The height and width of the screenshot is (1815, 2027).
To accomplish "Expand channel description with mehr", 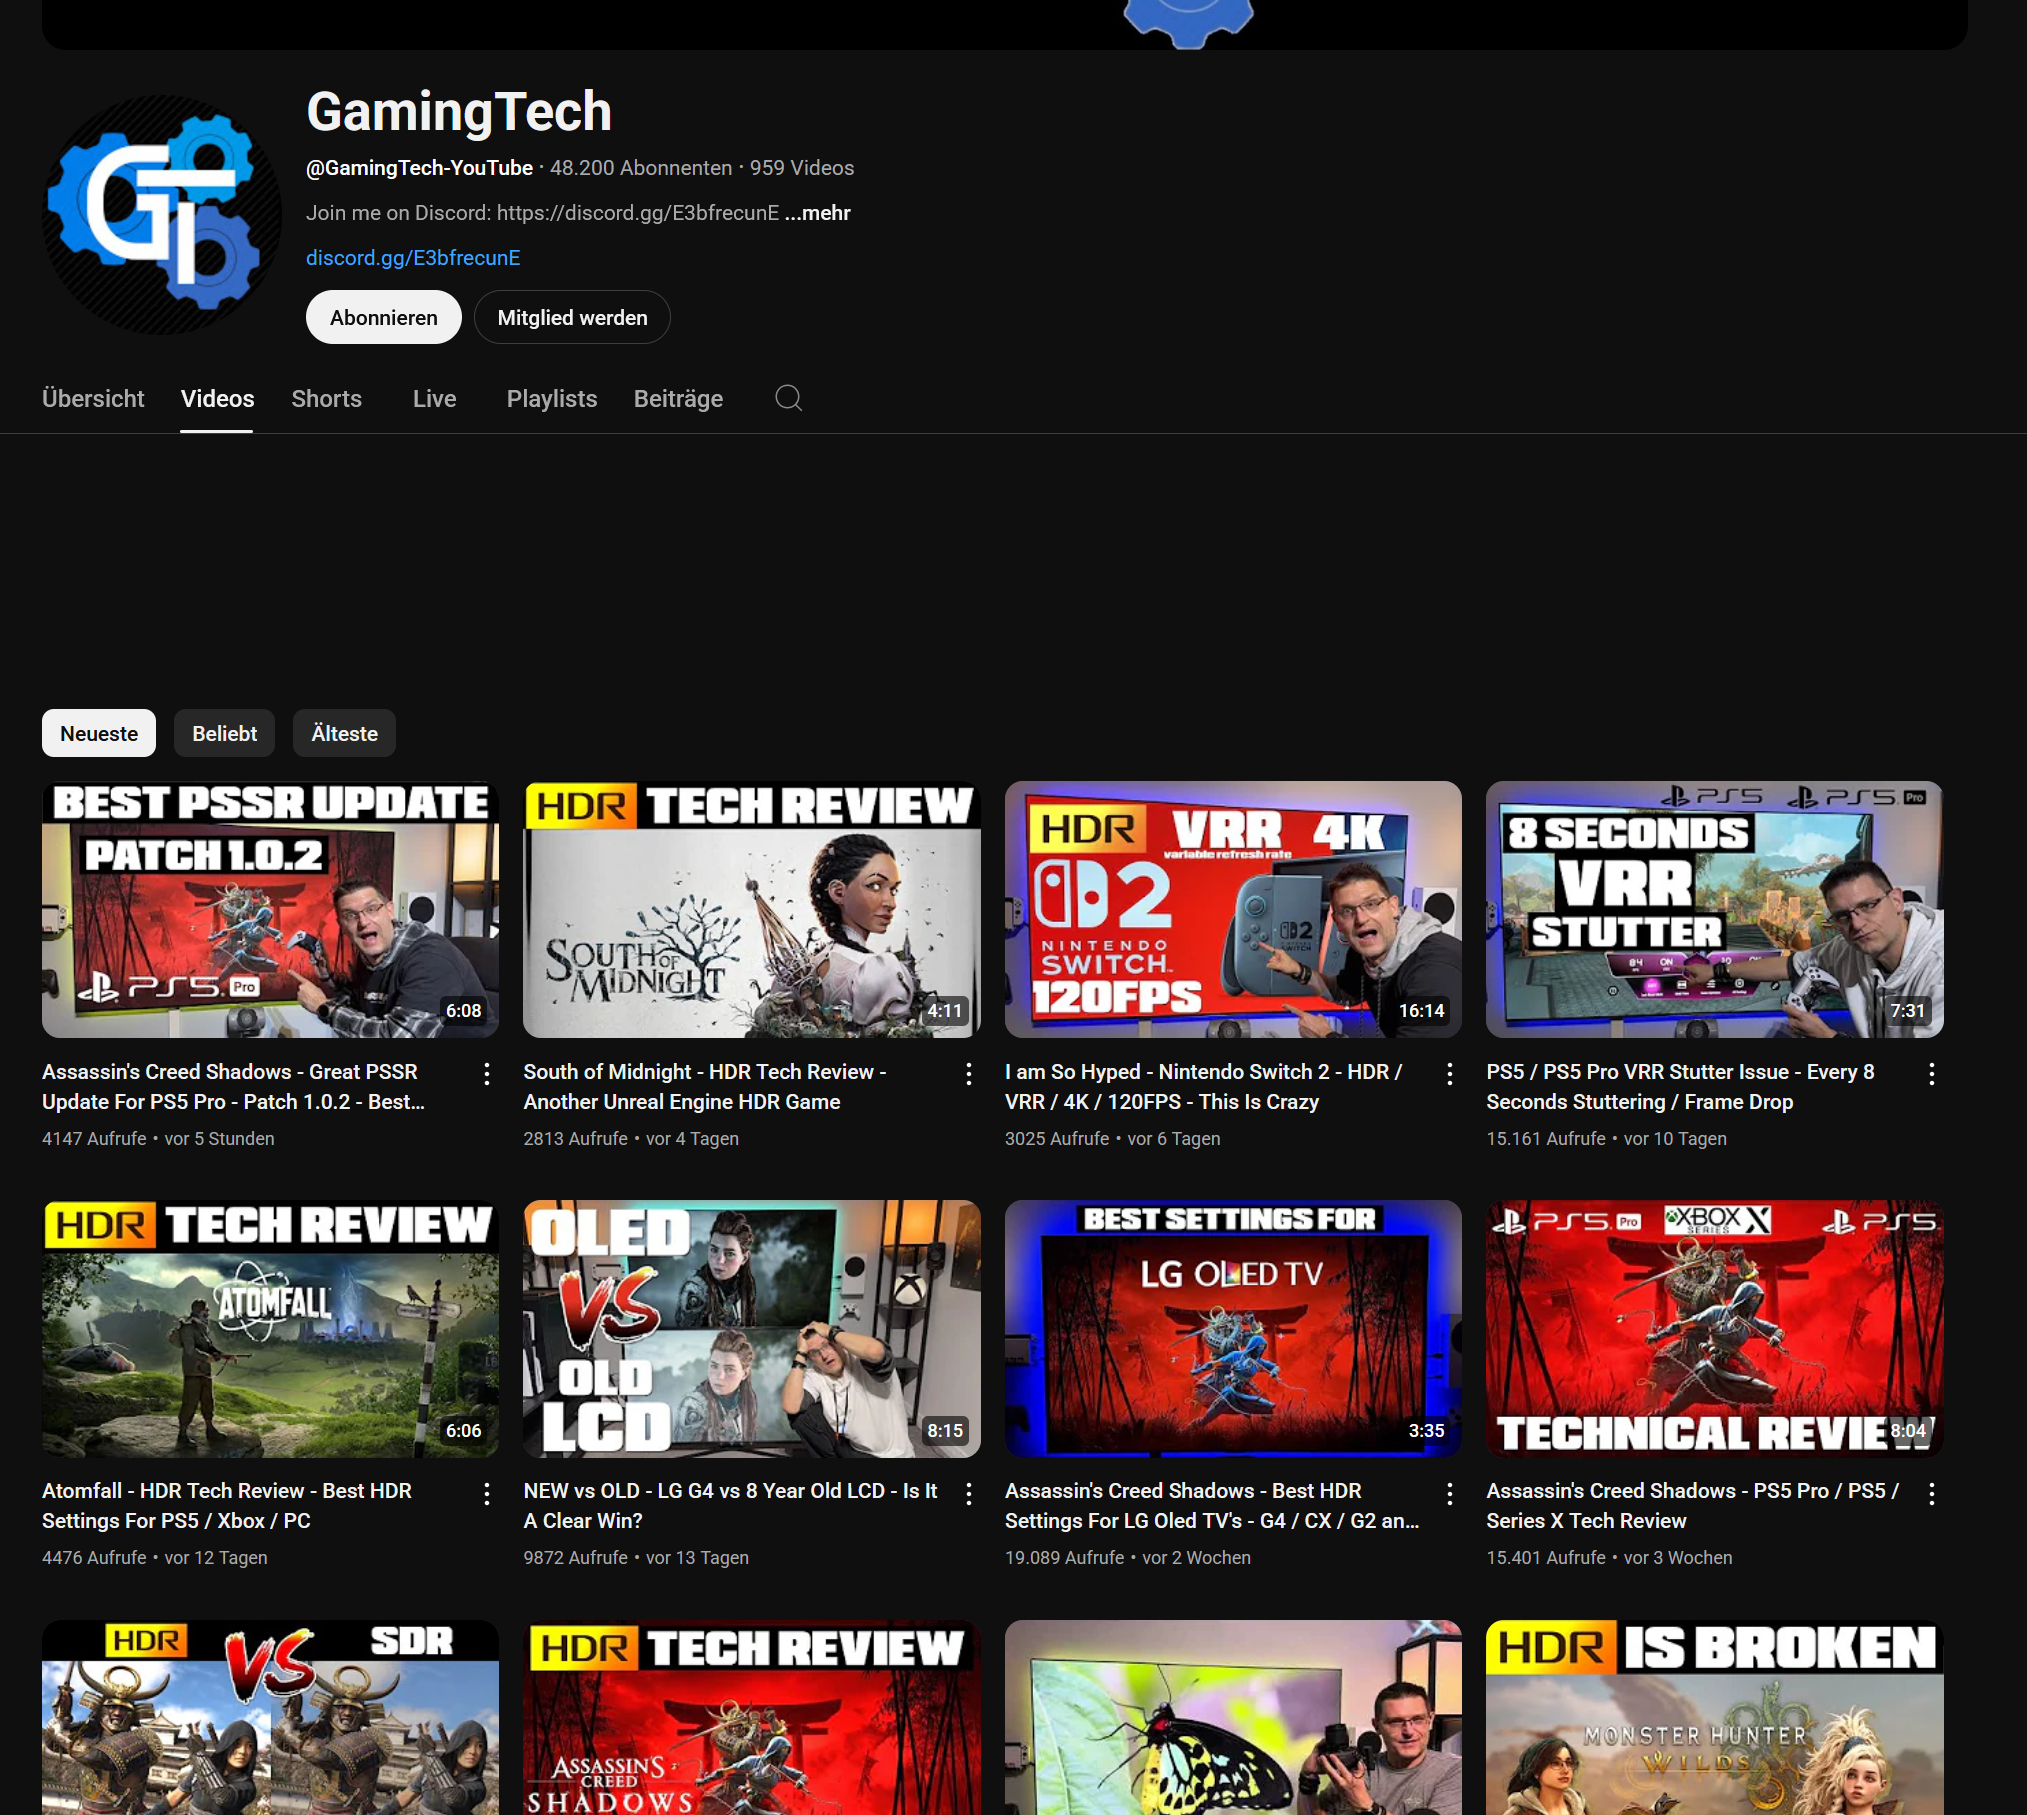I will click(817, 212).
